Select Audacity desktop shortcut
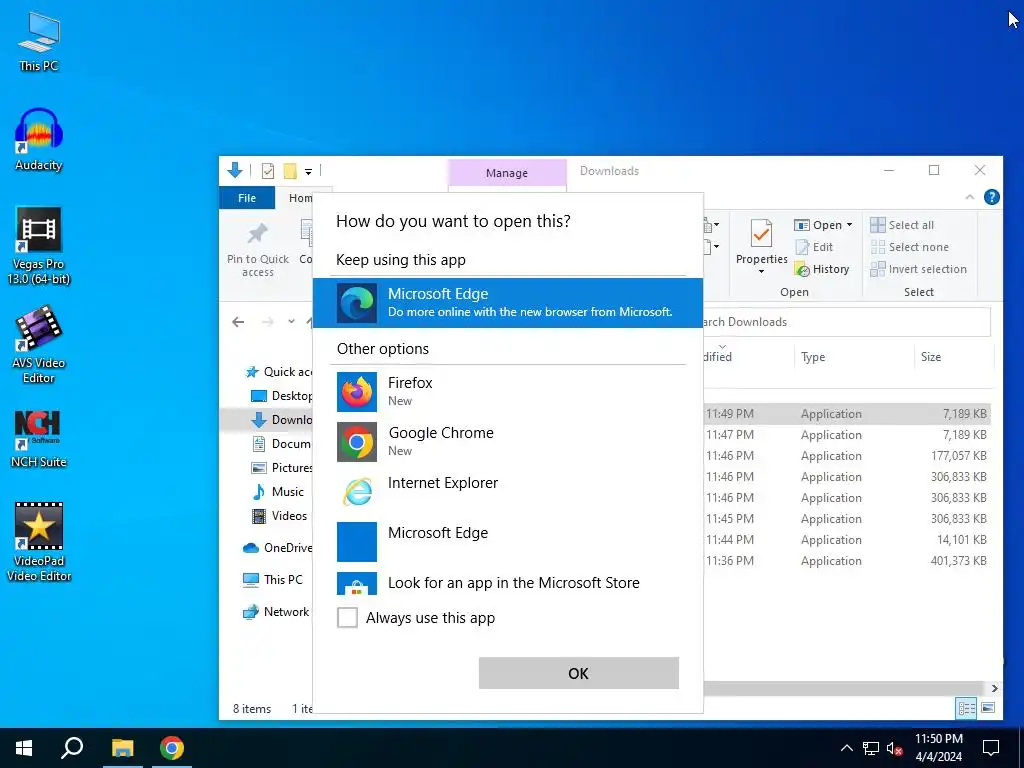Image resolution: width=1024 pixels, height=768 pixels. (39, 140)
